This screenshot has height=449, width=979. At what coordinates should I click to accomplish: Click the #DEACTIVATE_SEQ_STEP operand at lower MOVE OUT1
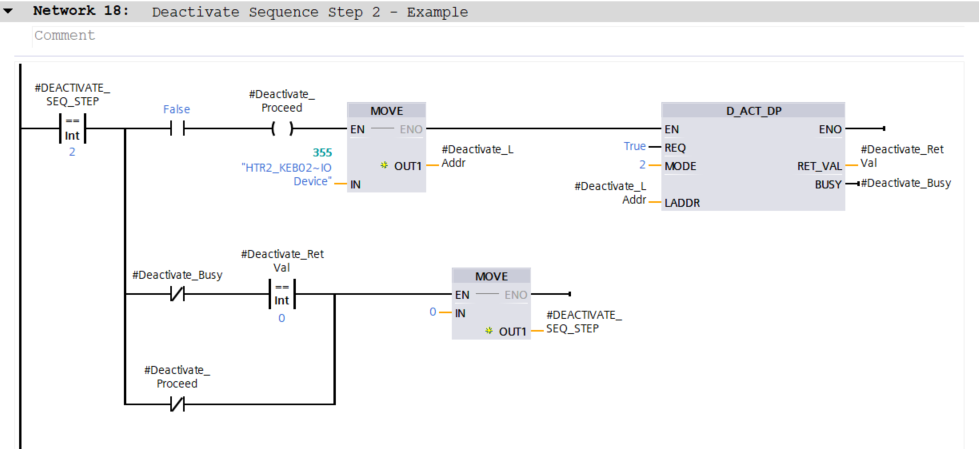(x=584, y=322)
